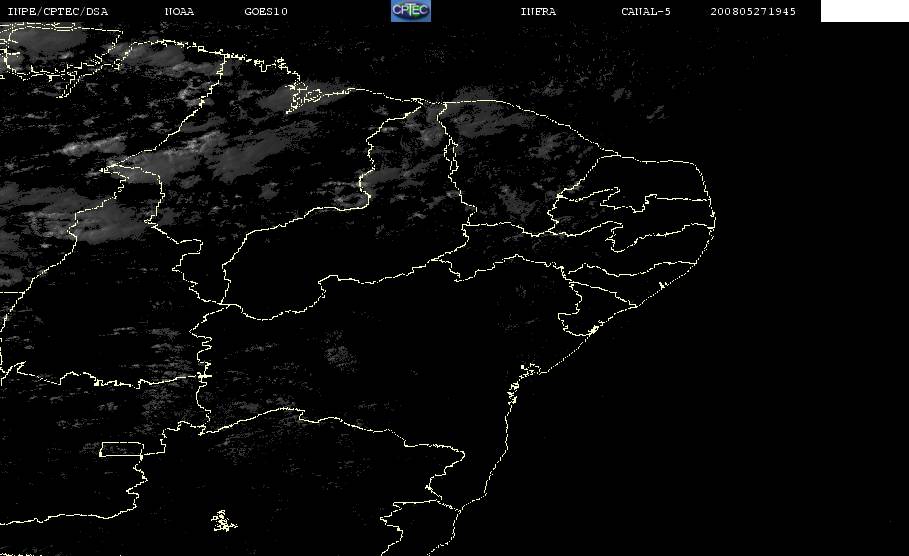The width and height of the screenshot is (909, 556).
Task: Click the INPE/CPTEC/DSA header text
Action: point(57,12)
